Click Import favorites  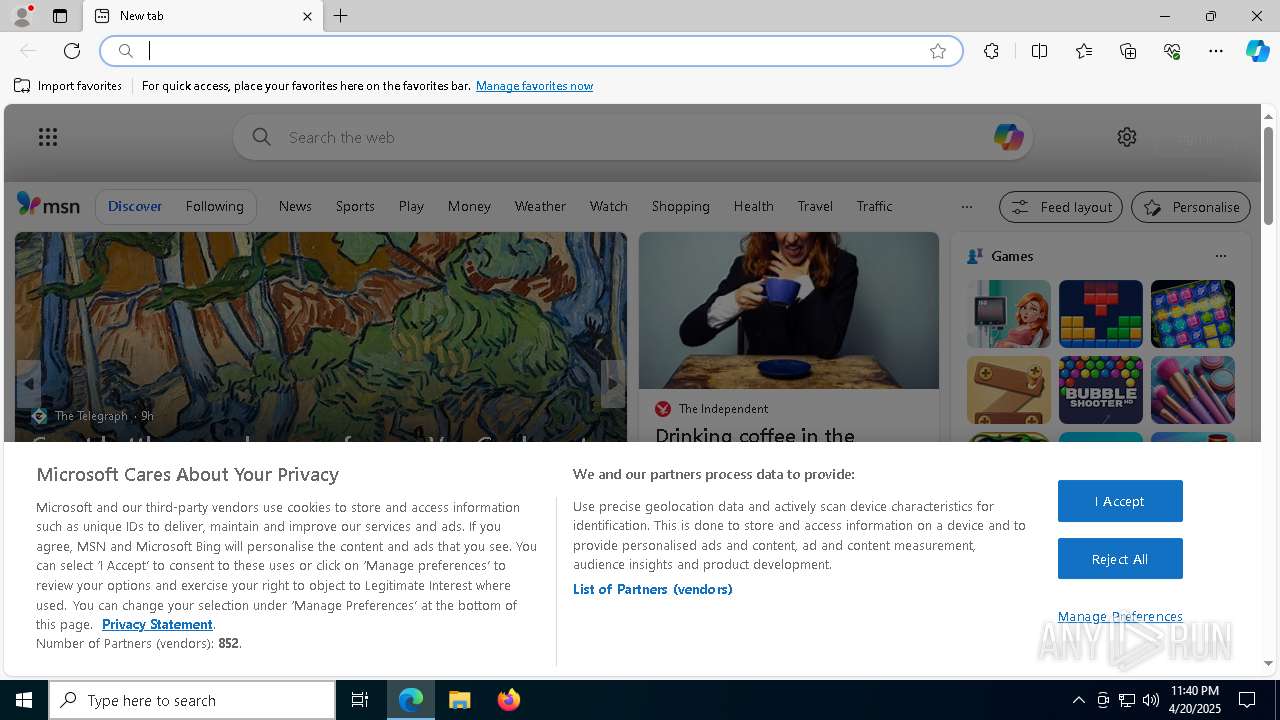click(x=68, y=86)
